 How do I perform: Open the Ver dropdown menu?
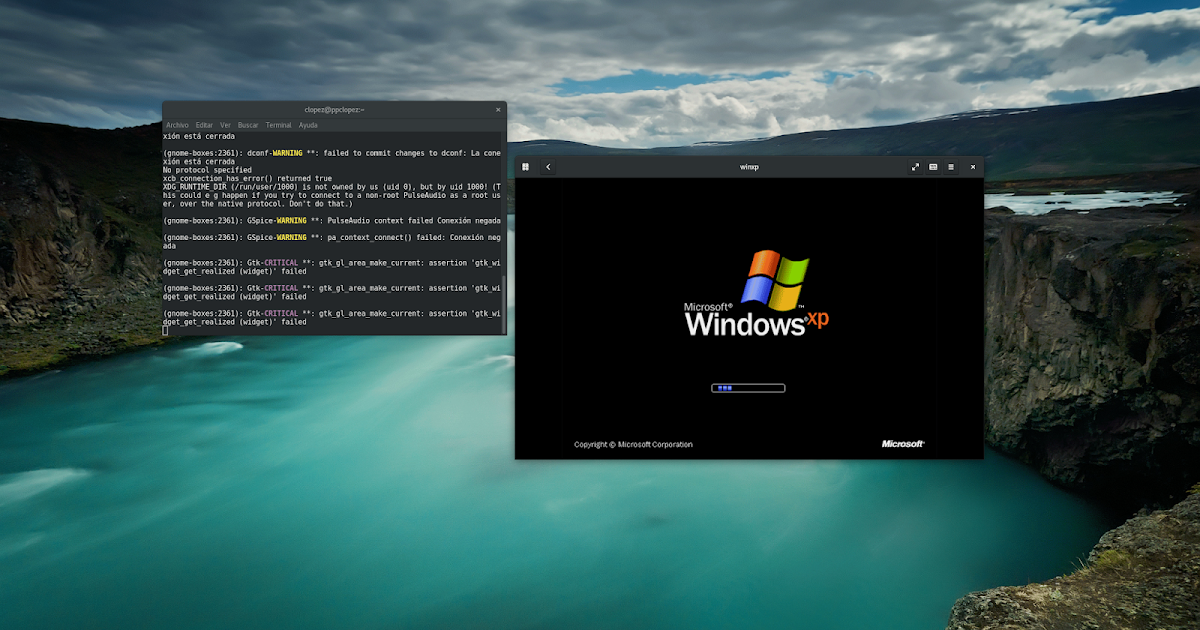(x=226, y=124)
